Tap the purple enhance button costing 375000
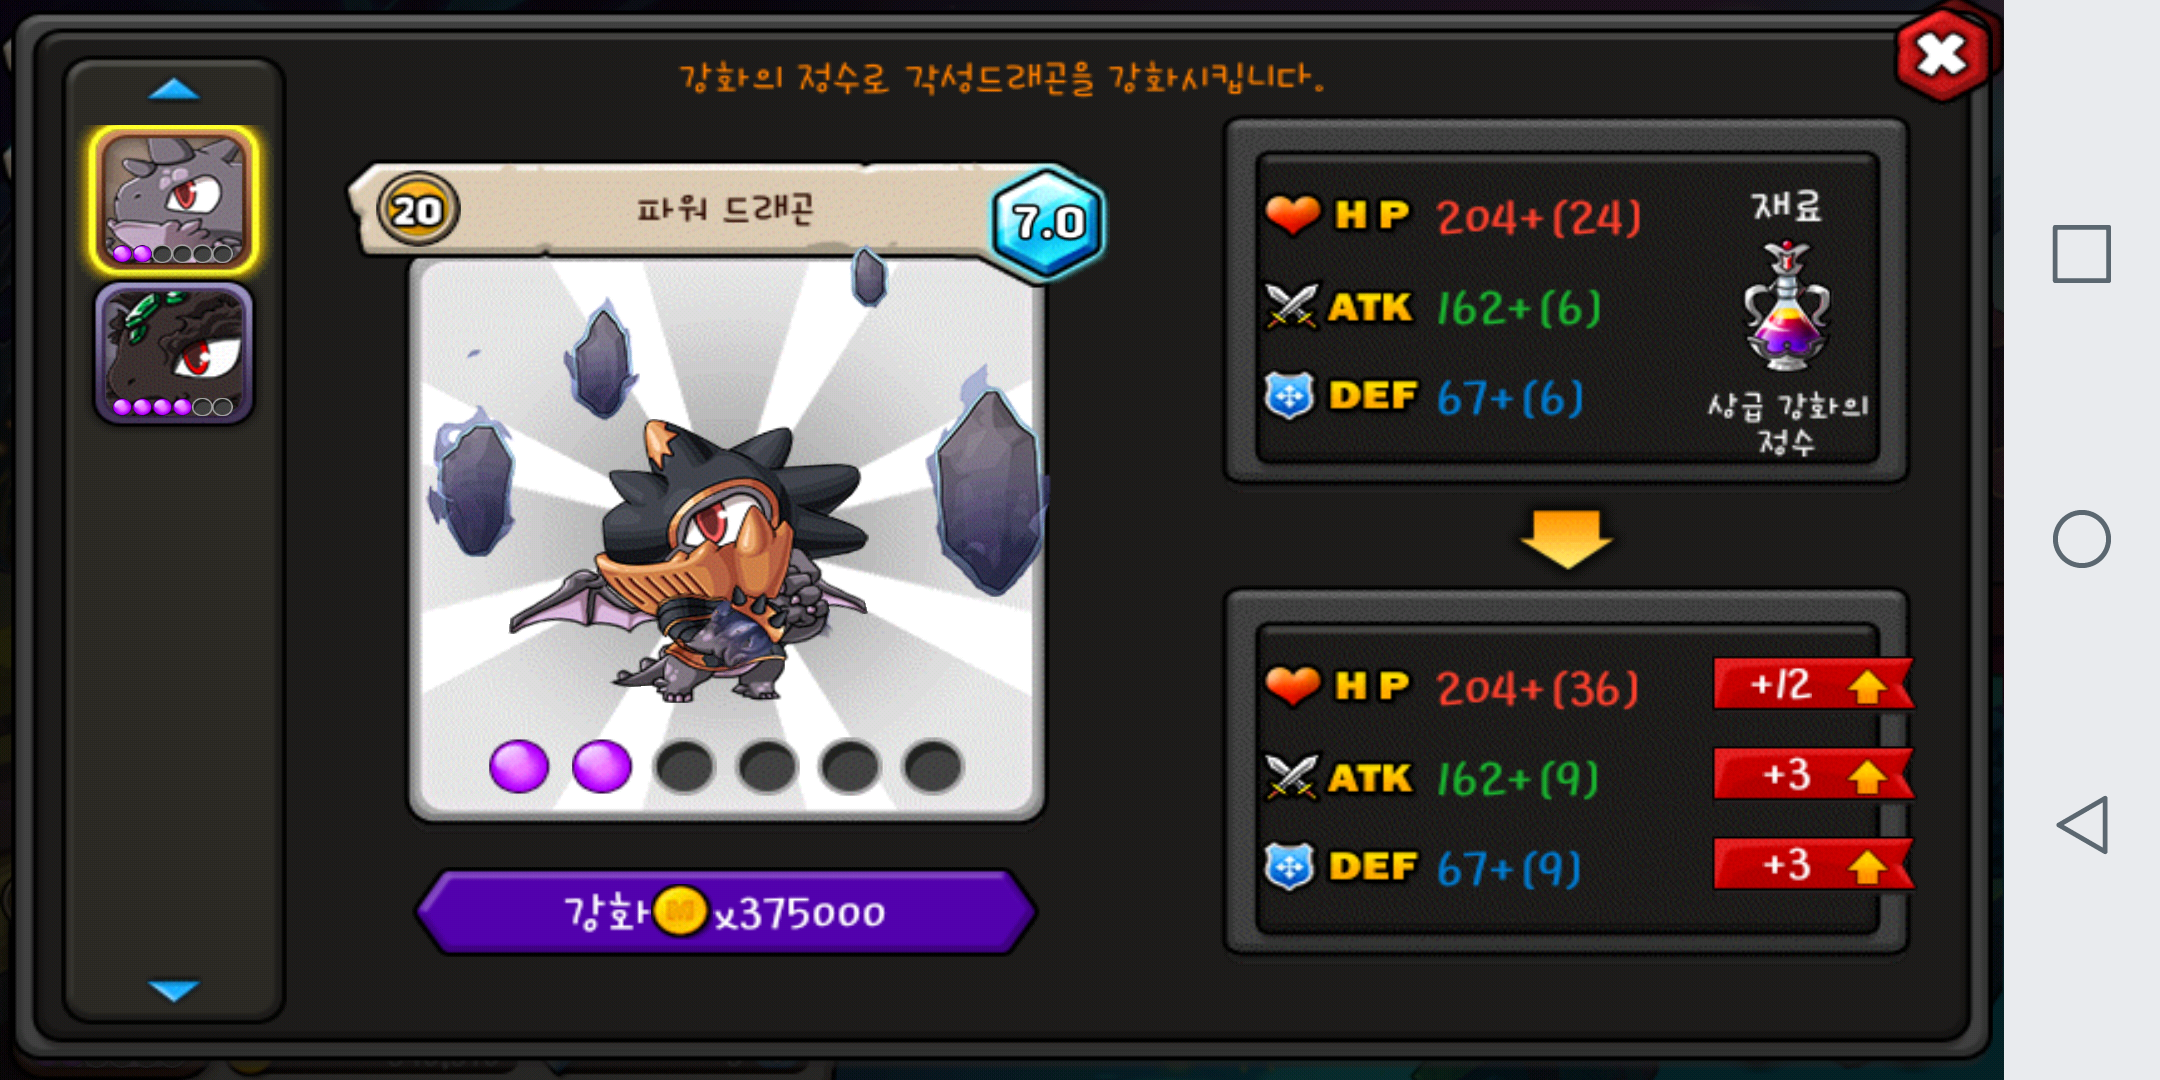The height and width of the screenshot is (1080, 2160). coord(726,912)
